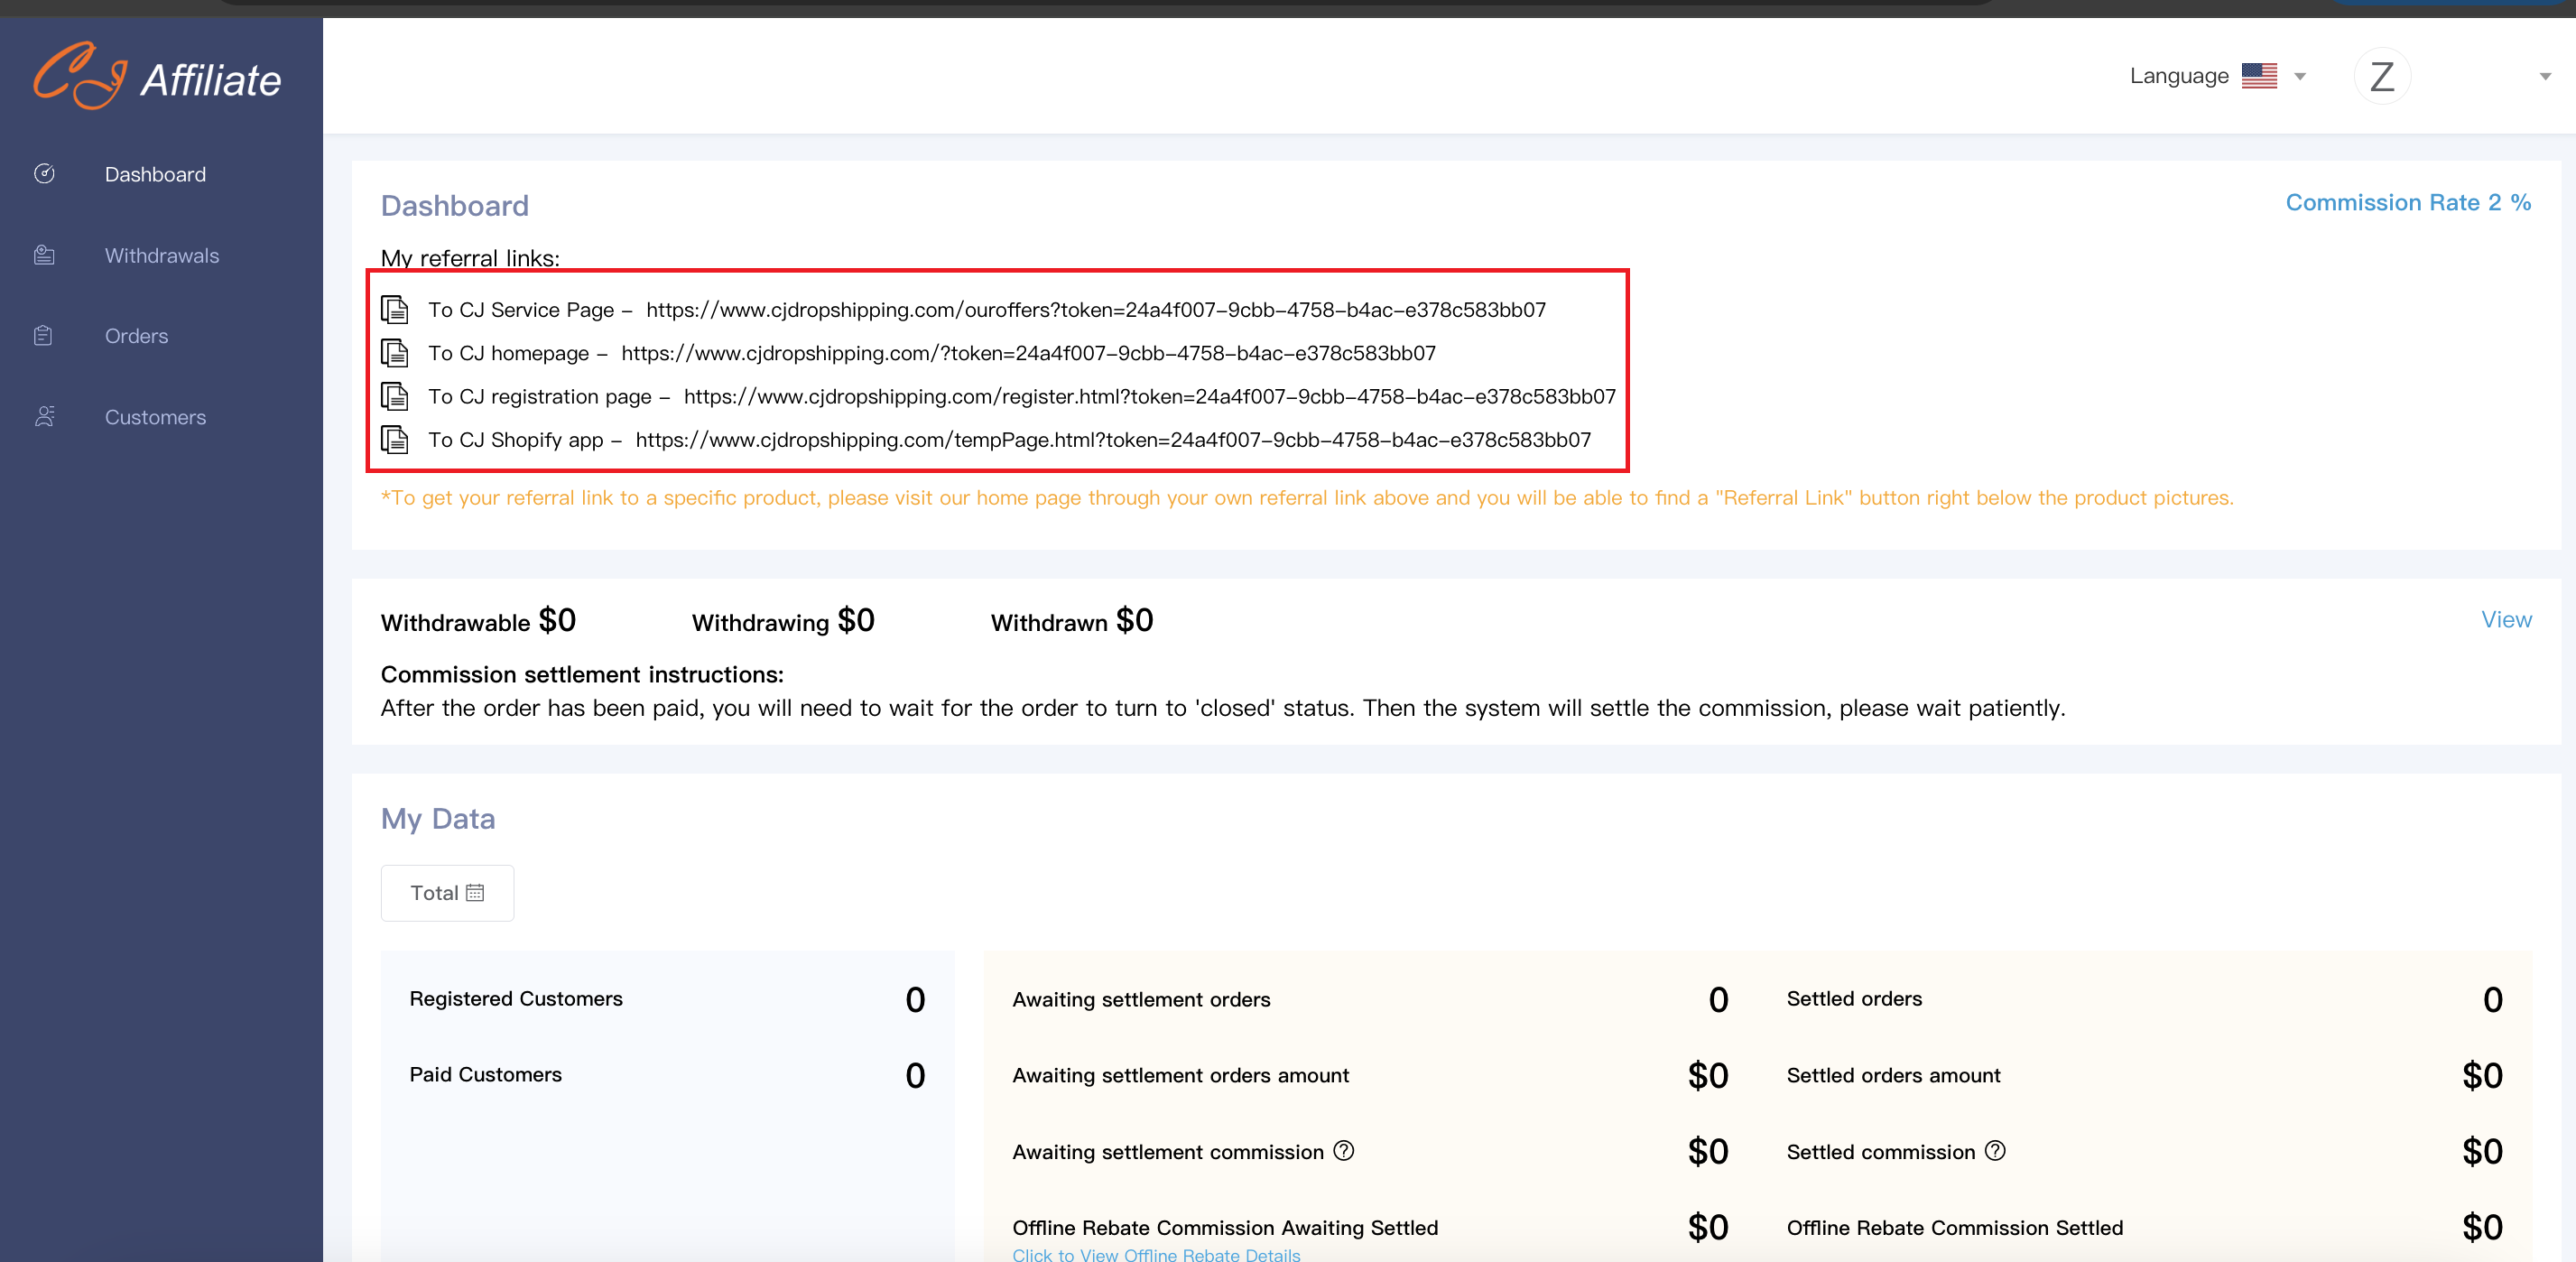Open the user account dropdown arrow
The image size is (2576, 1262).
tap(2545, 77)
